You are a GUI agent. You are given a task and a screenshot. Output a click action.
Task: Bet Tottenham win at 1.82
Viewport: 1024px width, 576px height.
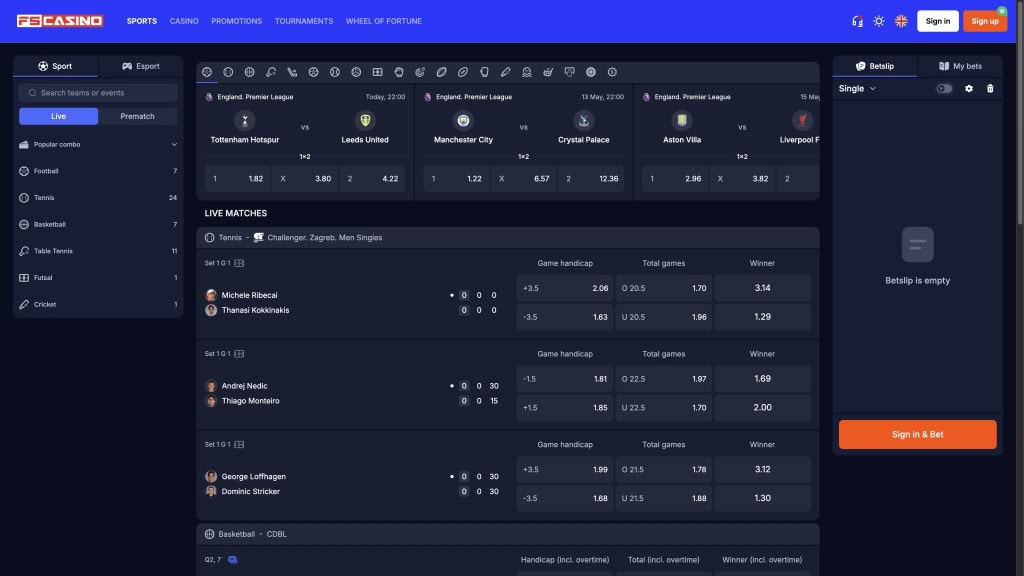[x=238, y=178]
